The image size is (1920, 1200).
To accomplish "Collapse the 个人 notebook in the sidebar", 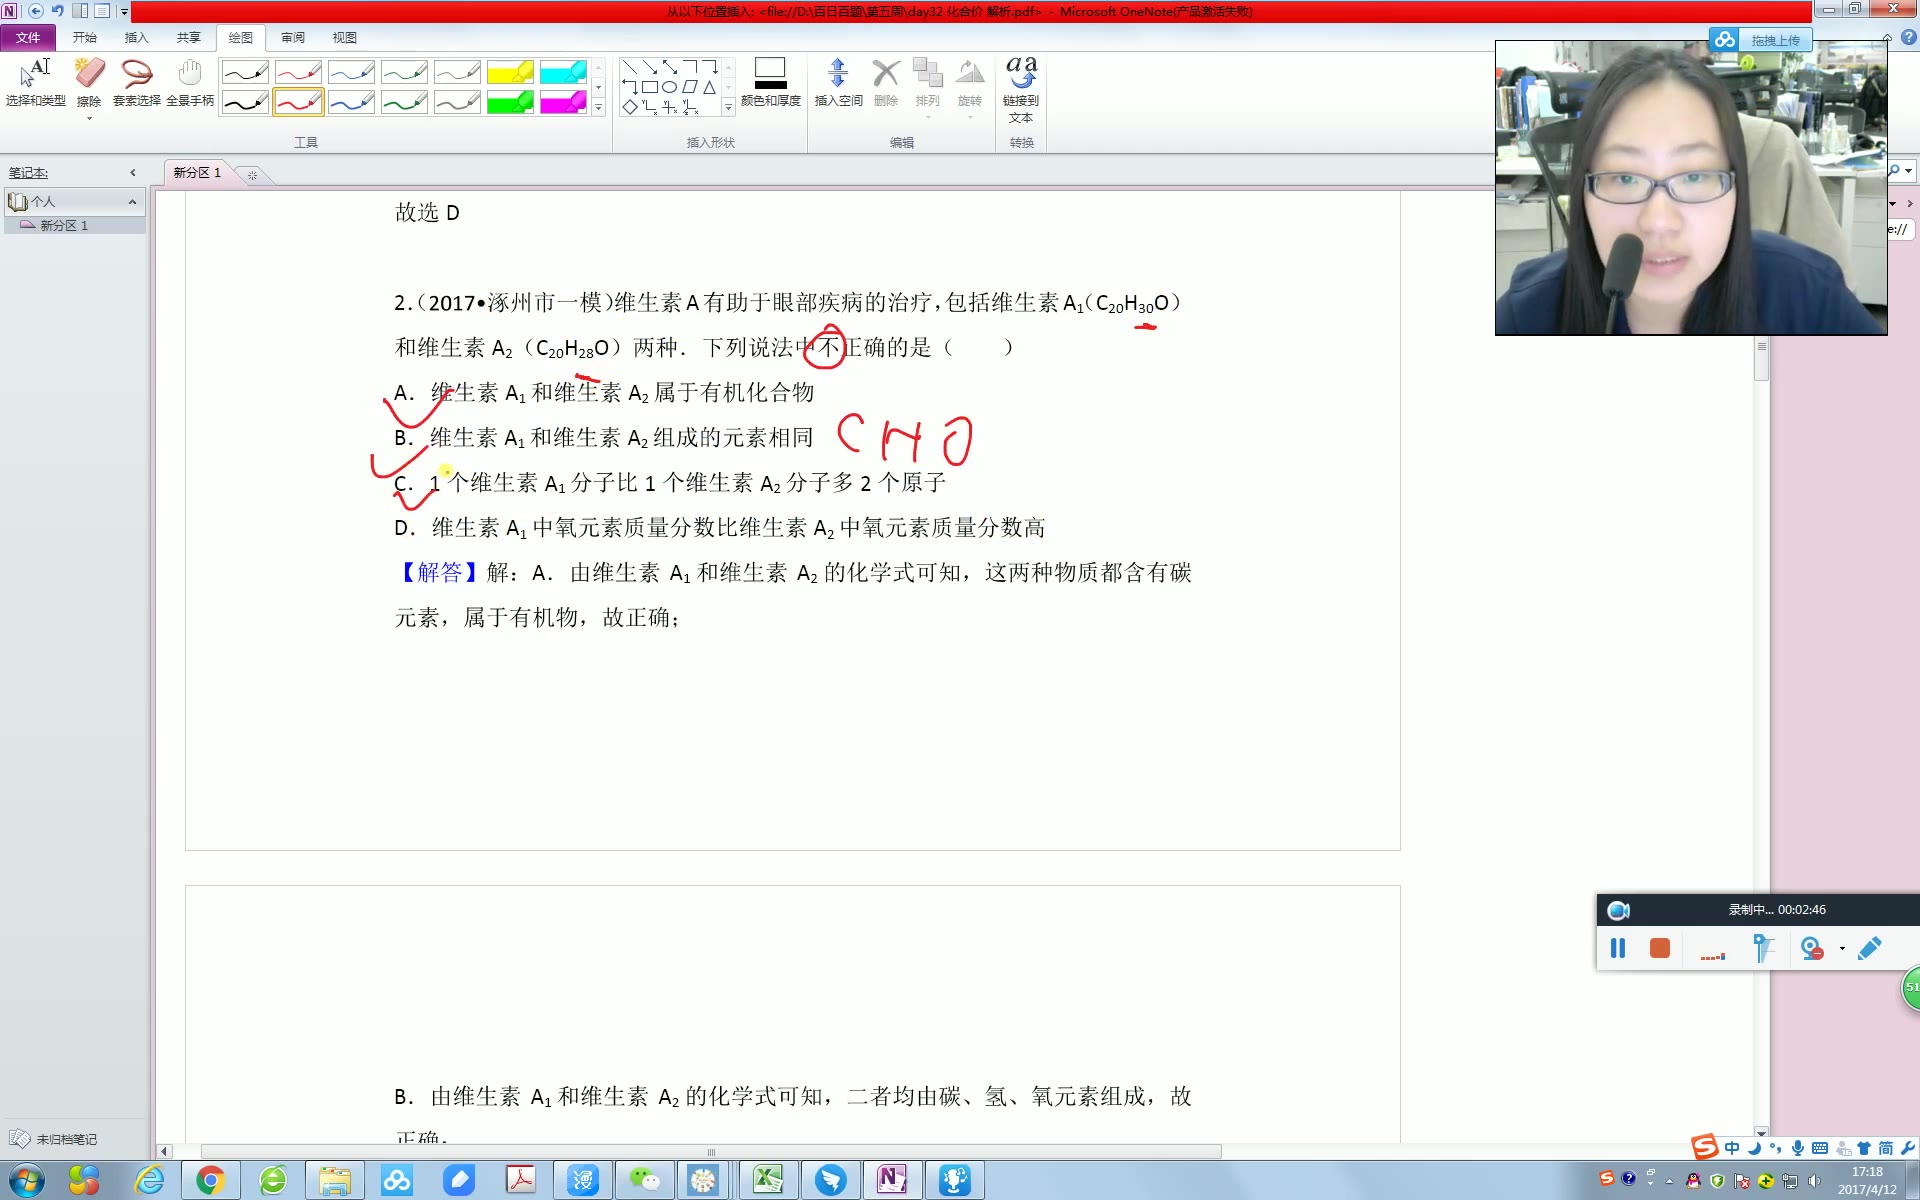I will [133, 201].
